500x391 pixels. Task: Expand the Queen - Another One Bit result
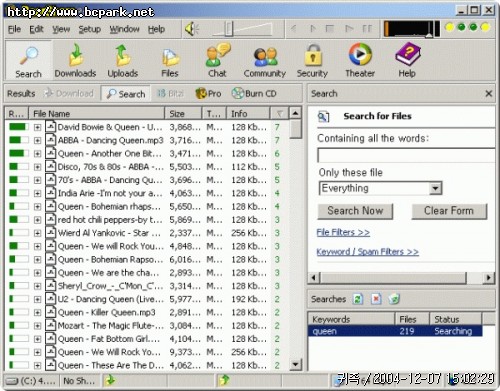point(37,154)
